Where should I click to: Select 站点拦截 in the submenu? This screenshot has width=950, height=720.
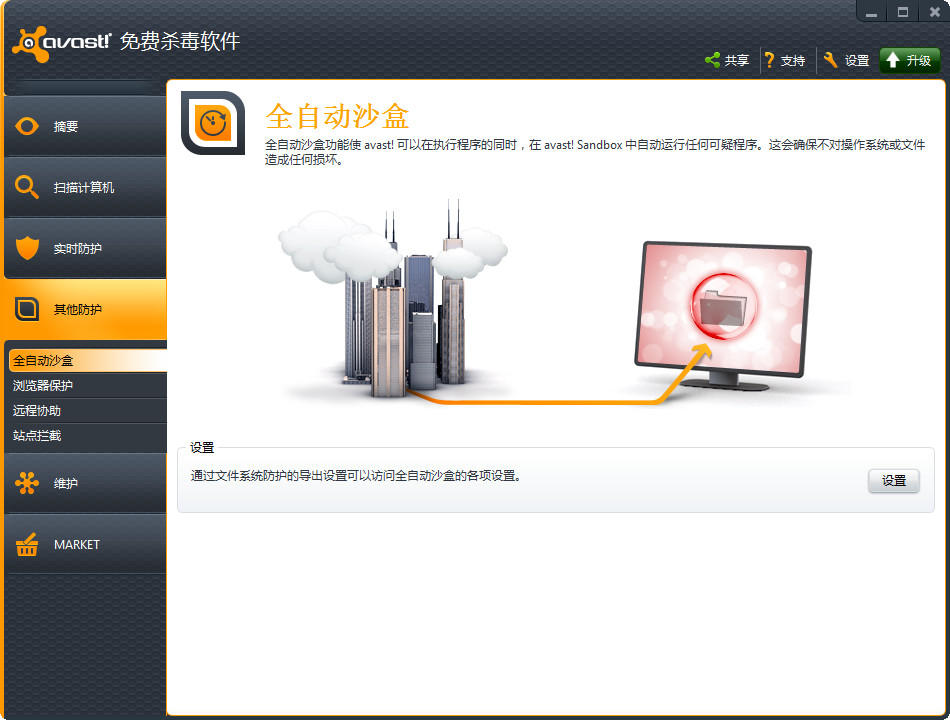[88, 435]
